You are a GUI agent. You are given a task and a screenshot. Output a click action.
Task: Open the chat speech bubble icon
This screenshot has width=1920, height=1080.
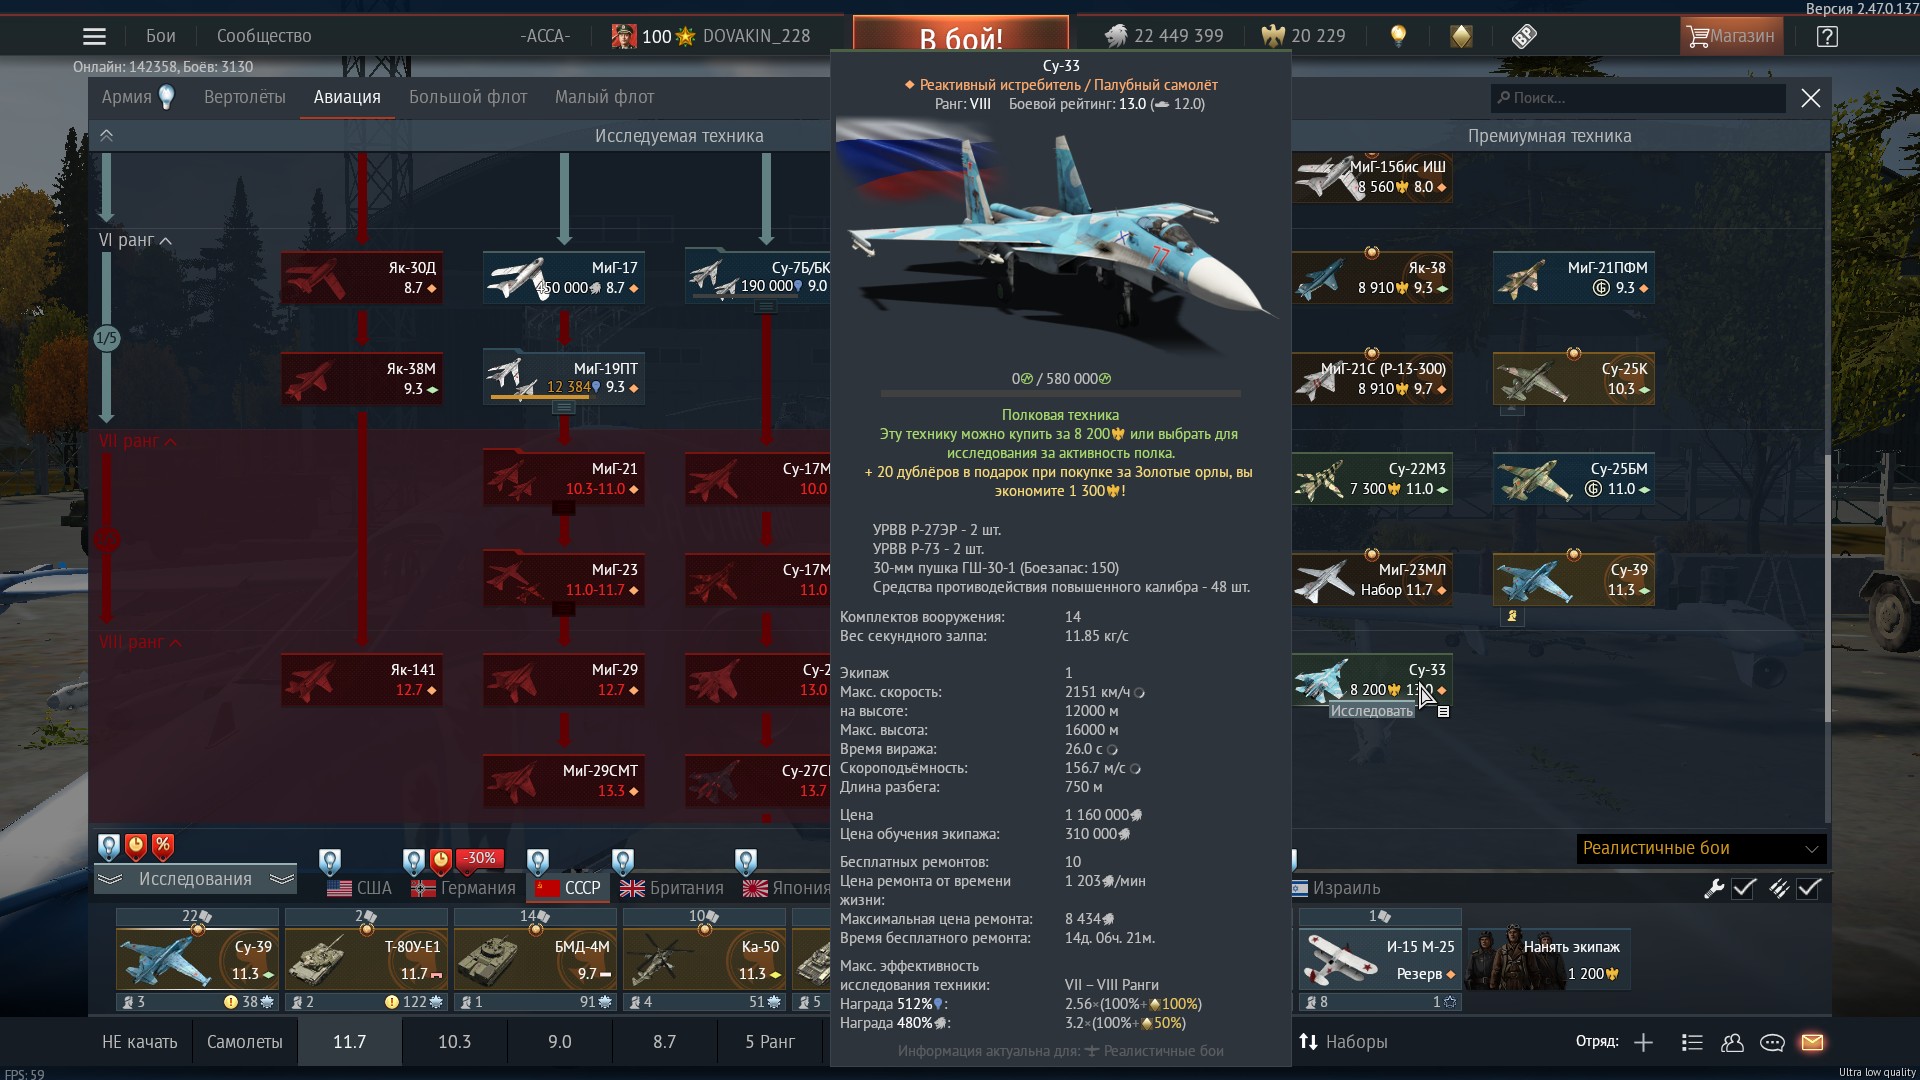1772,1042
